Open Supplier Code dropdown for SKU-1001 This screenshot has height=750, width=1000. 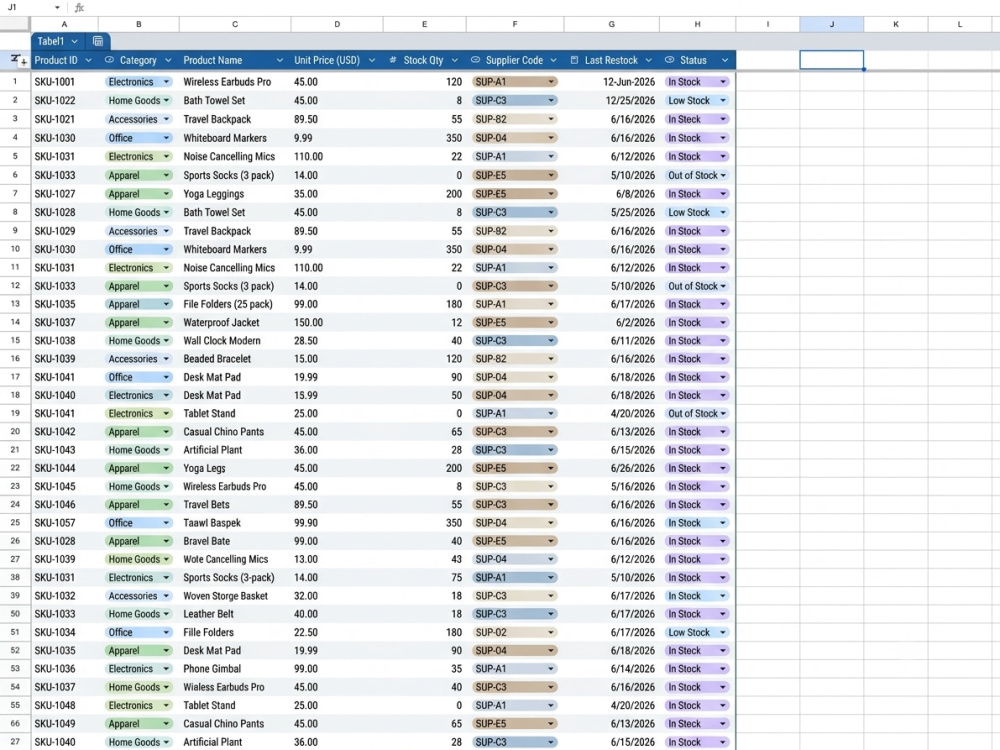pos(552,82)
